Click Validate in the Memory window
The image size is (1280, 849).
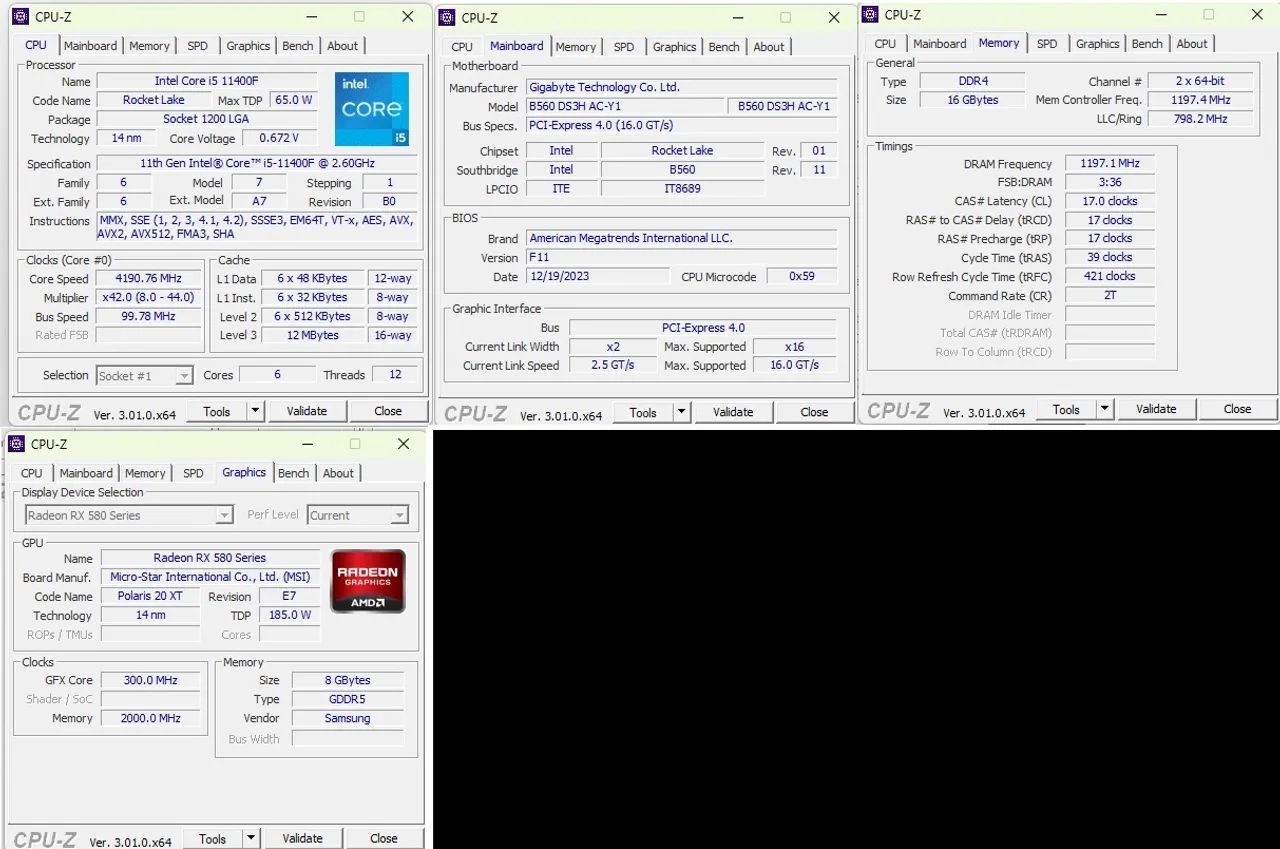pos(1156,409)
